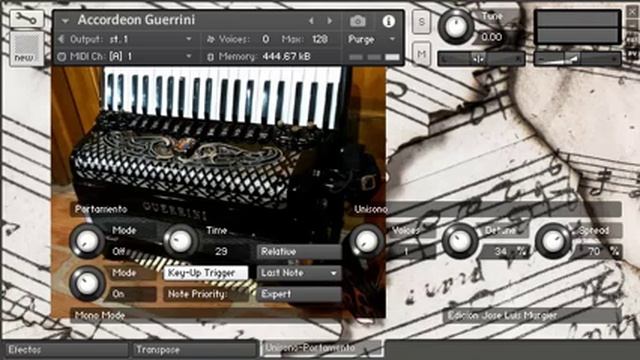The image size is (640, 360).
Task: Open the Purge dropdown menu
Action: point(371,39)
